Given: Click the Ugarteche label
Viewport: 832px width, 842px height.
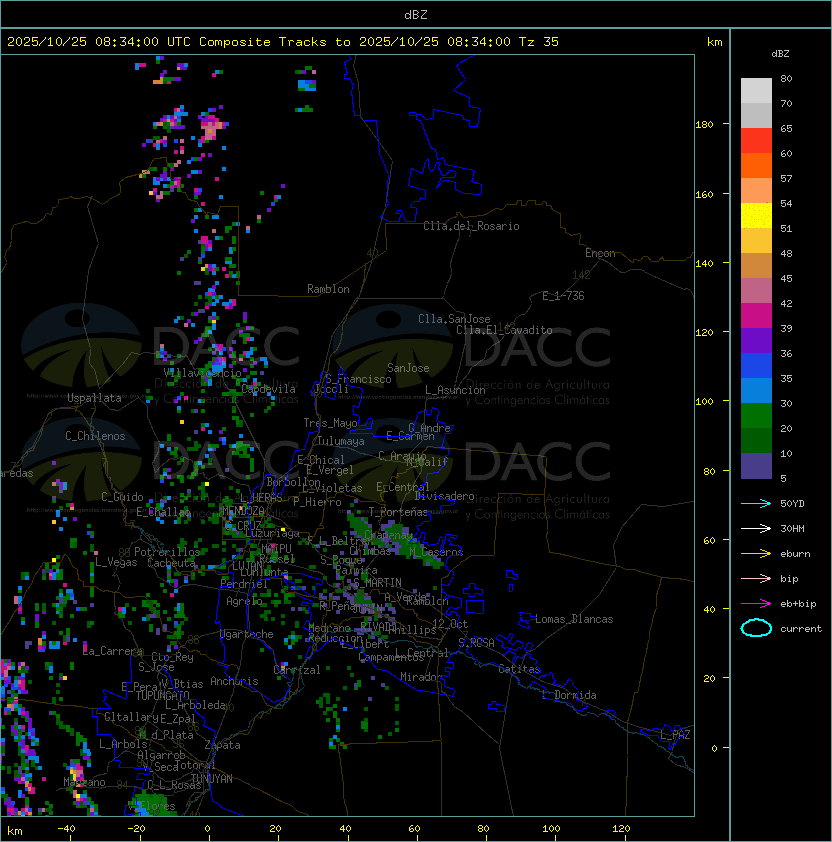Looking at the screenshot, I should (247, 634).
